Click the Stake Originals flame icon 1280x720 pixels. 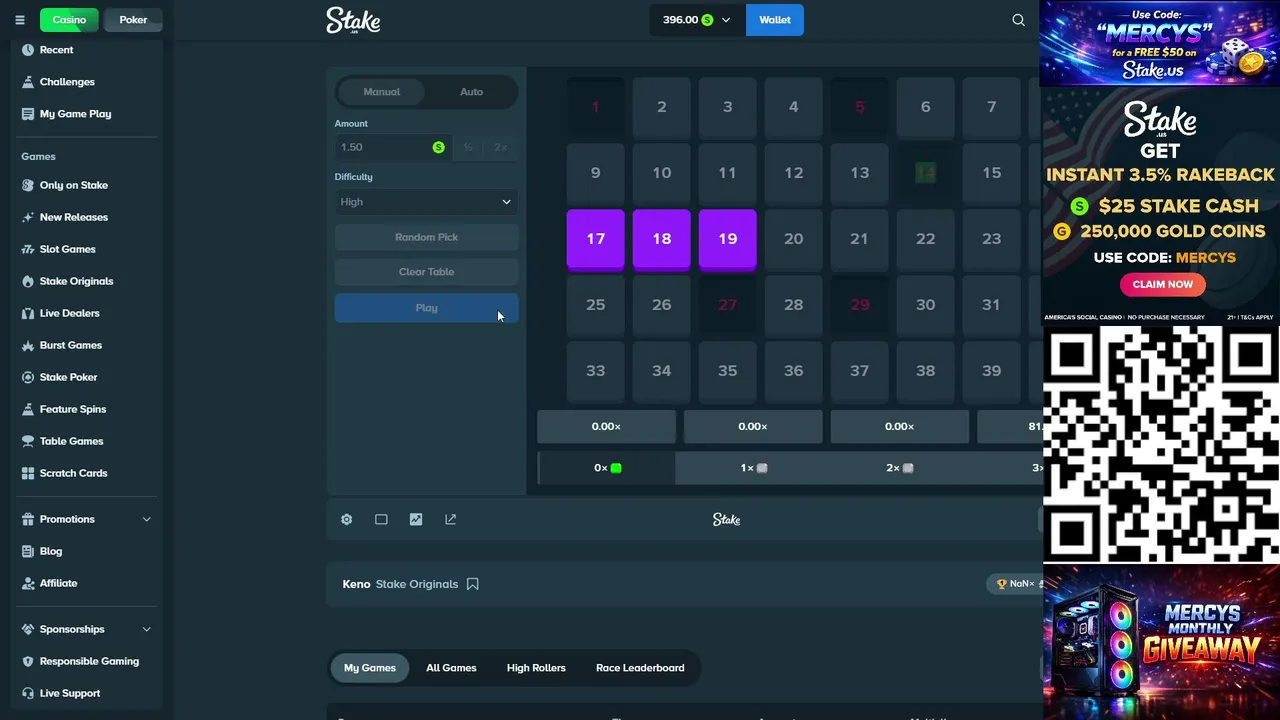tap(28, 281)
